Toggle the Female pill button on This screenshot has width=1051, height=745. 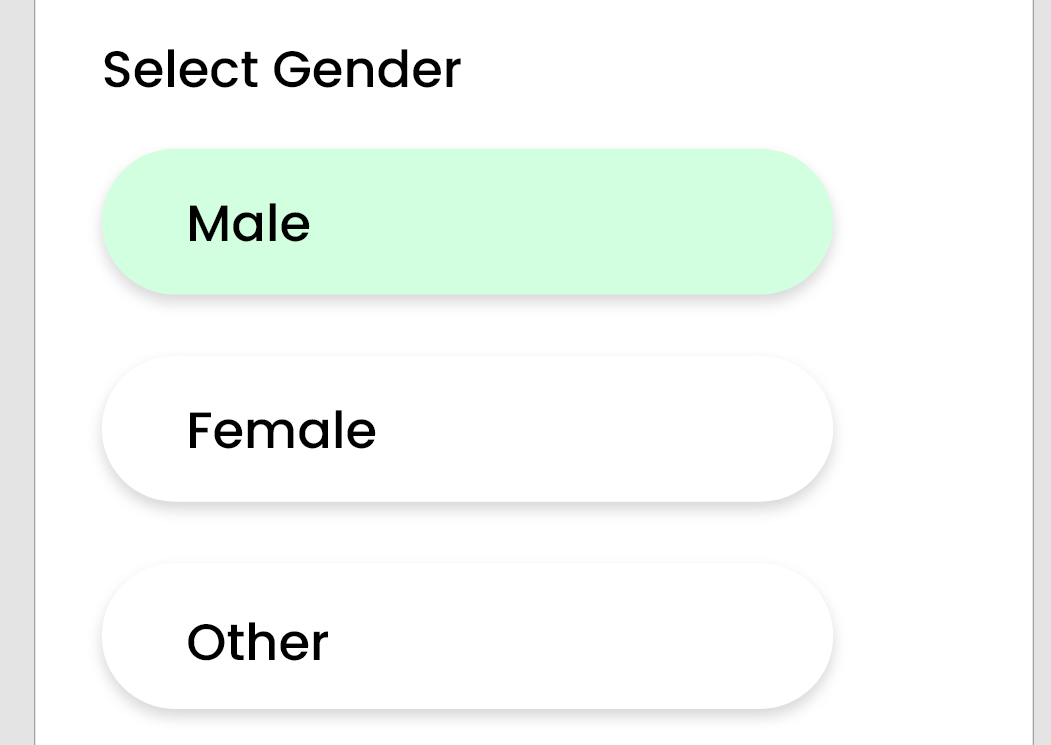coord(467,429)
